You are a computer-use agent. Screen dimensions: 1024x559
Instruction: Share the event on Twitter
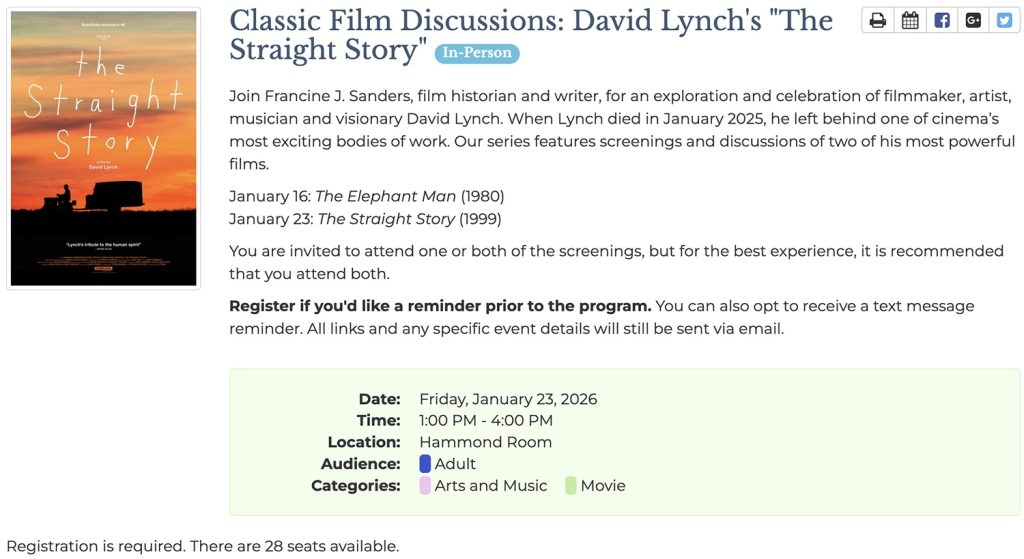point(1005,20)
